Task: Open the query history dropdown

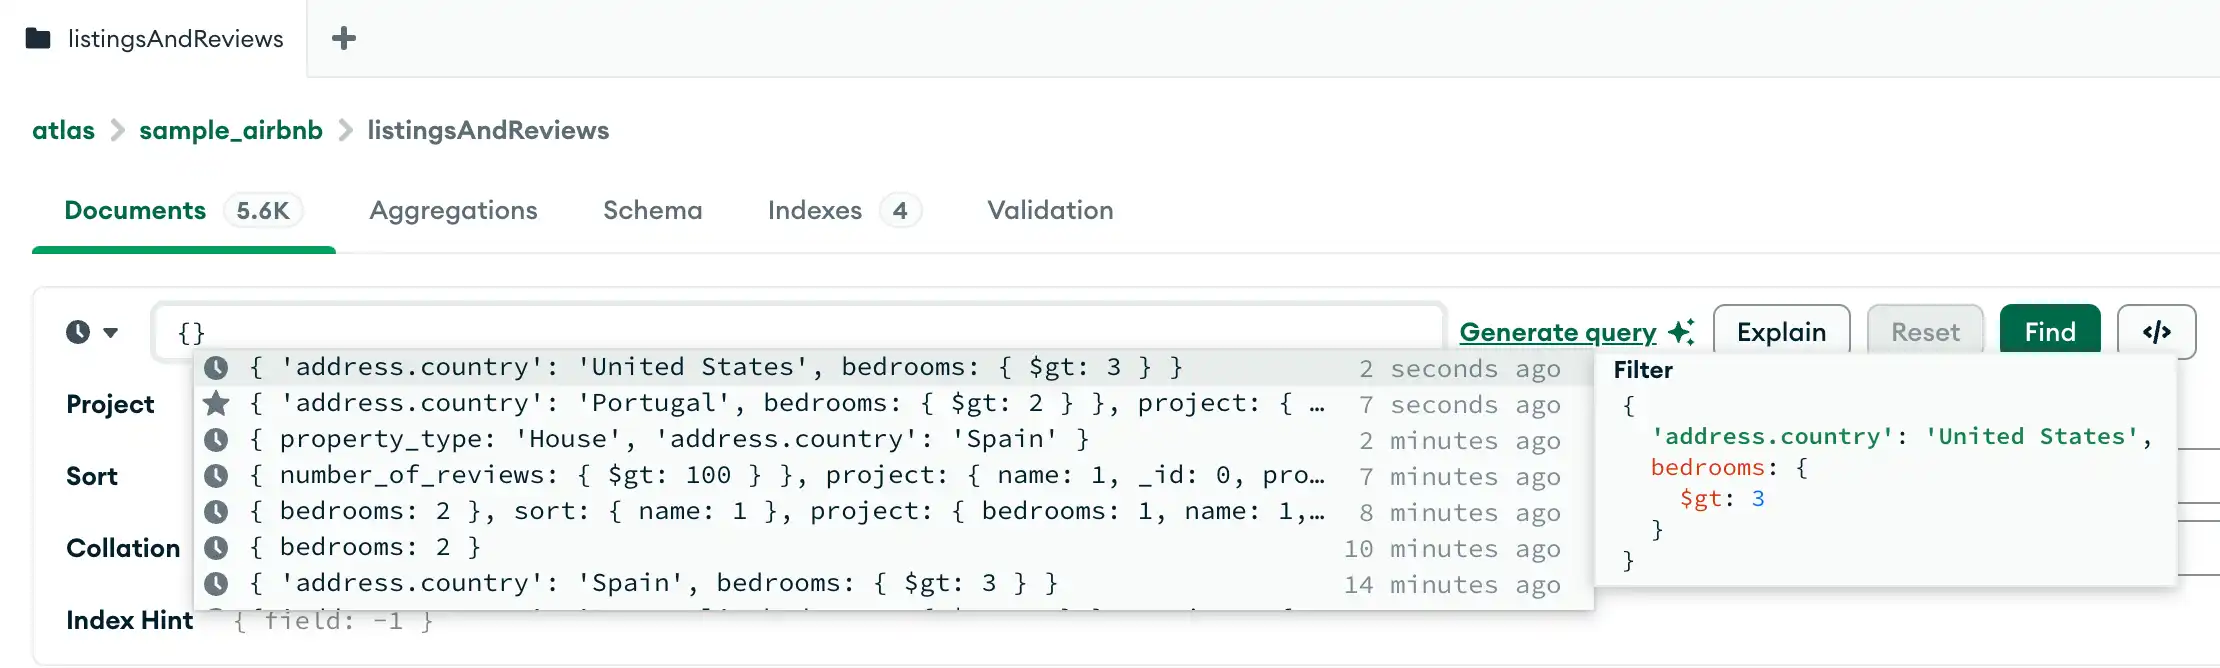Action: point(79,332)
